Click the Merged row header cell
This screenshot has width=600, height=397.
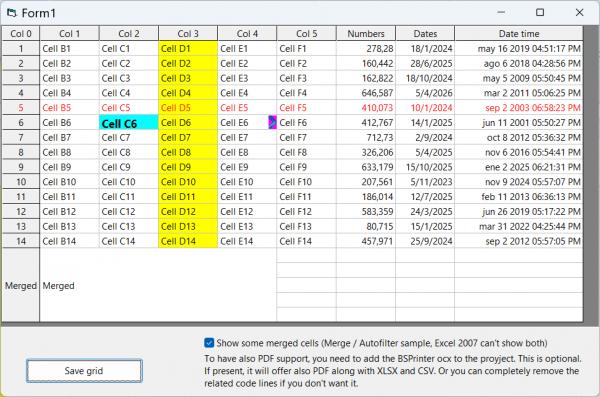21,285
